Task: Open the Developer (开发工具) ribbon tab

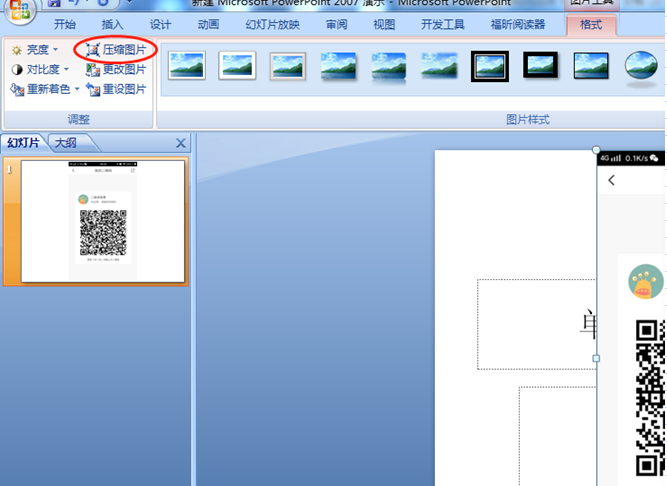Action: 442,25
